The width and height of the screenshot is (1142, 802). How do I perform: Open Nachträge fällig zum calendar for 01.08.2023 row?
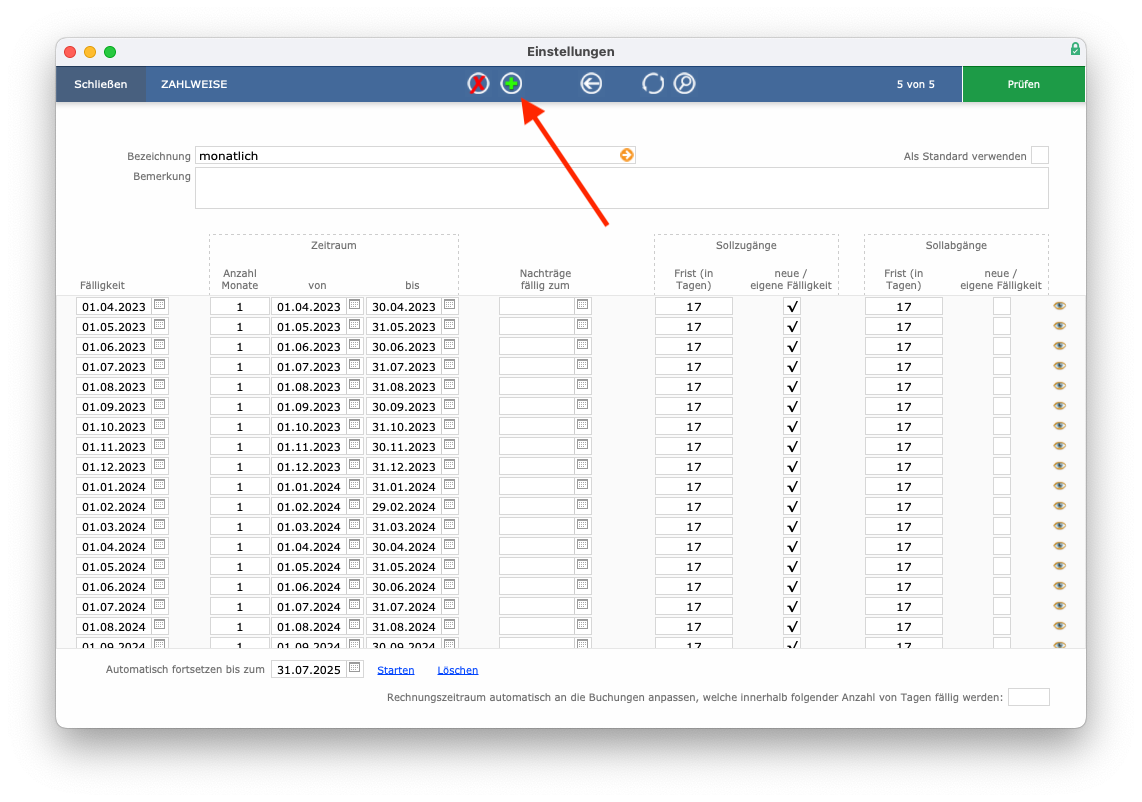click(583, 385)
